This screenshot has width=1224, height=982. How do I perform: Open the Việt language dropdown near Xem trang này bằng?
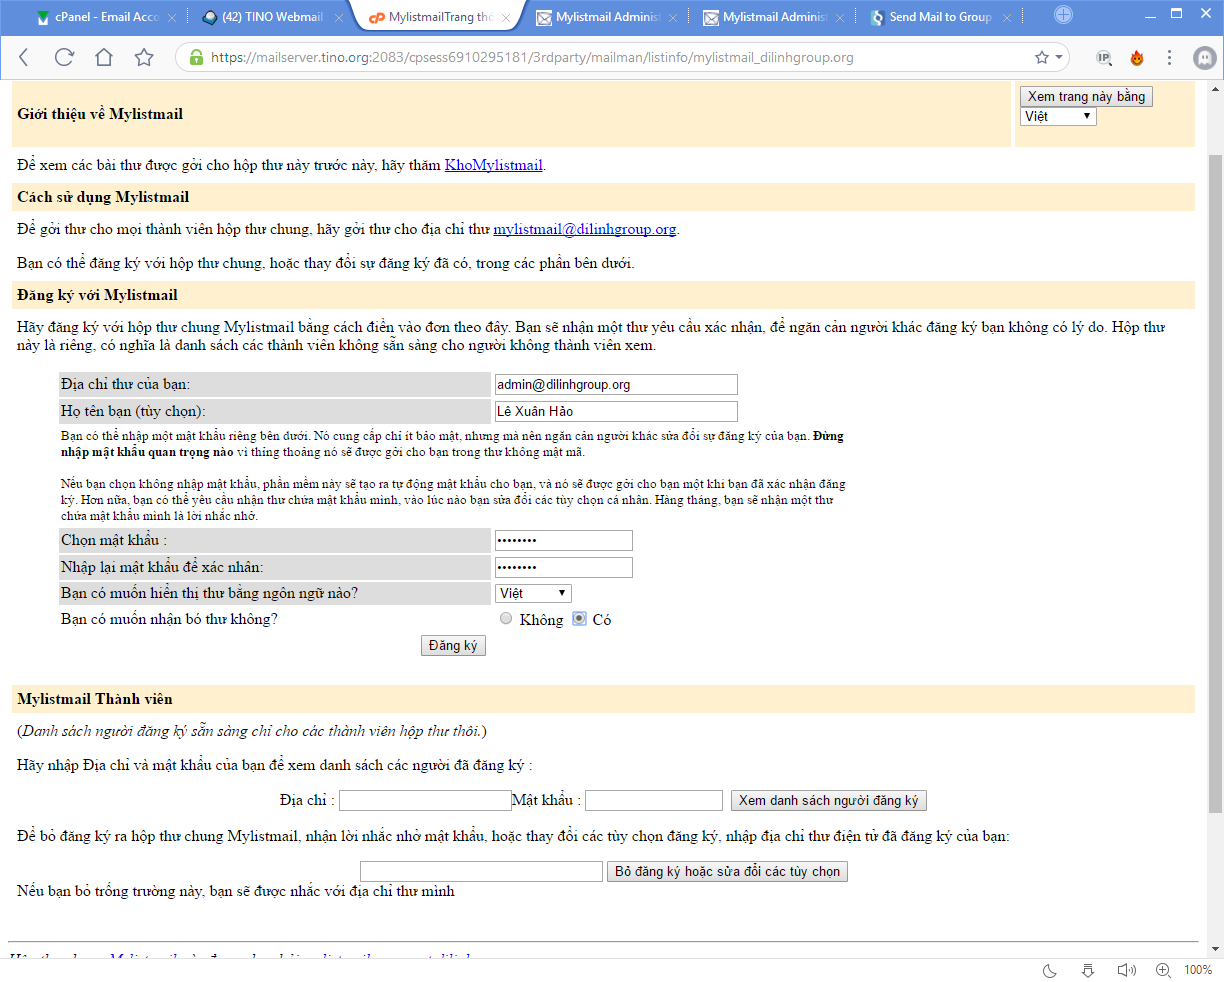coord(1058,116)
